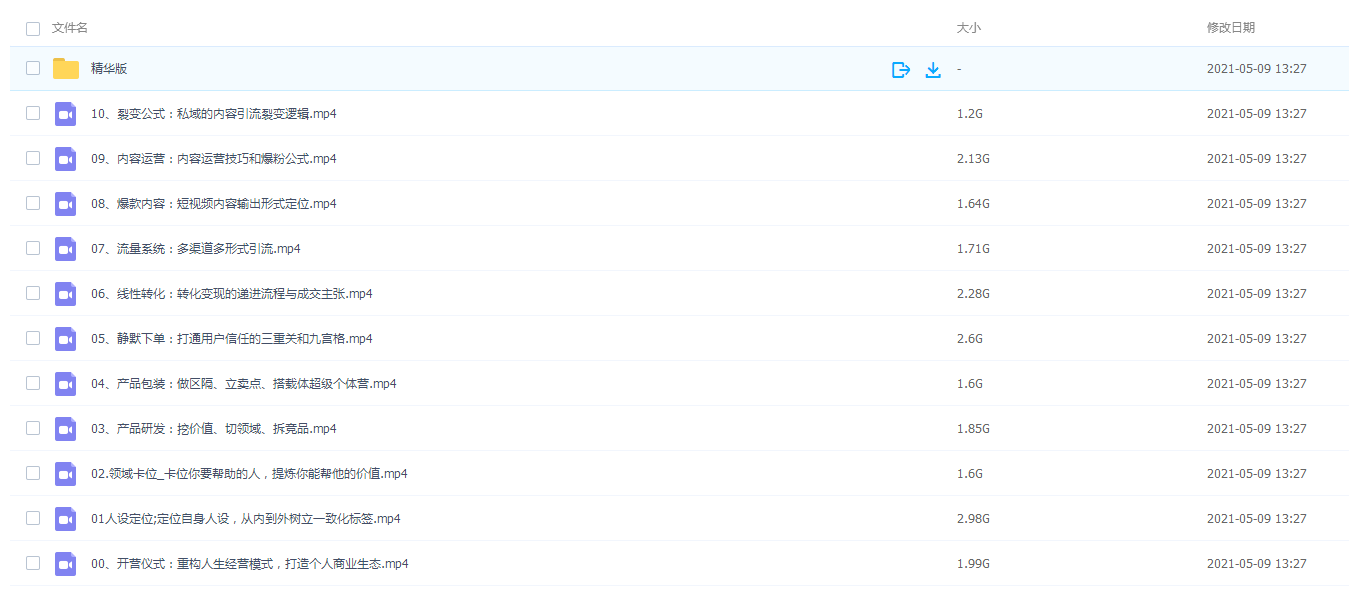
Task: Check the box for 06、线性转化 file
Action: click(x=33, y=293)
